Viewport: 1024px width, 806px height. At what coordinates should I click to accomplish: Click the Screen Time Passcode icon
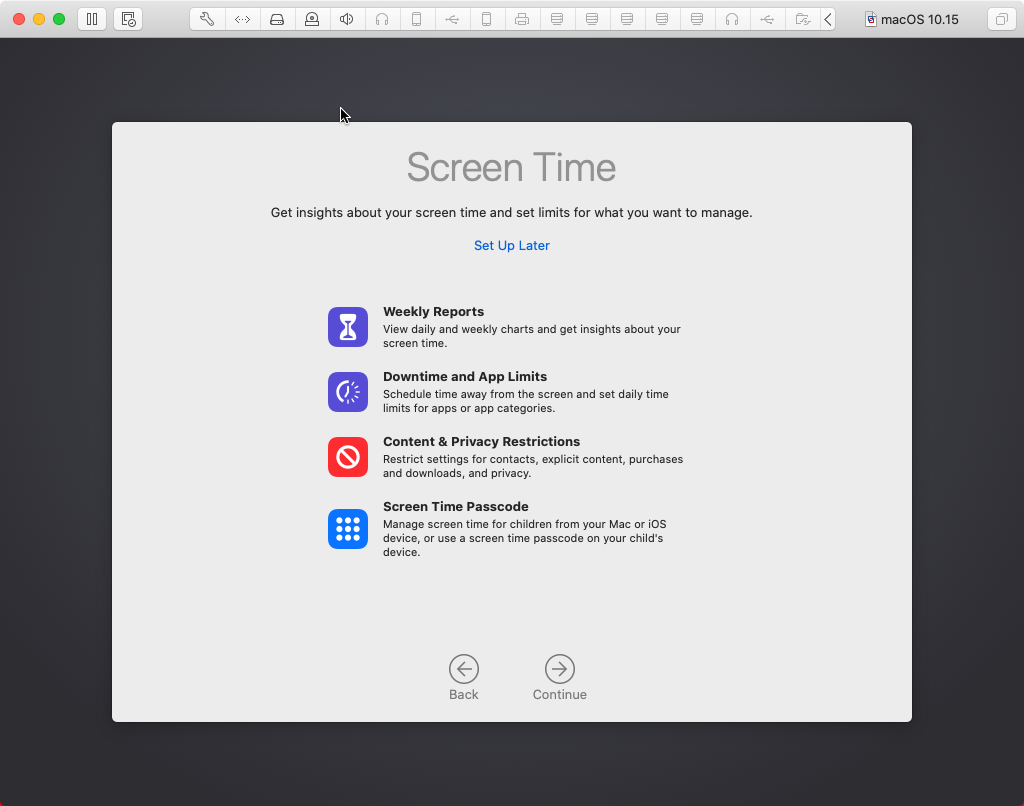coord(347,529)
